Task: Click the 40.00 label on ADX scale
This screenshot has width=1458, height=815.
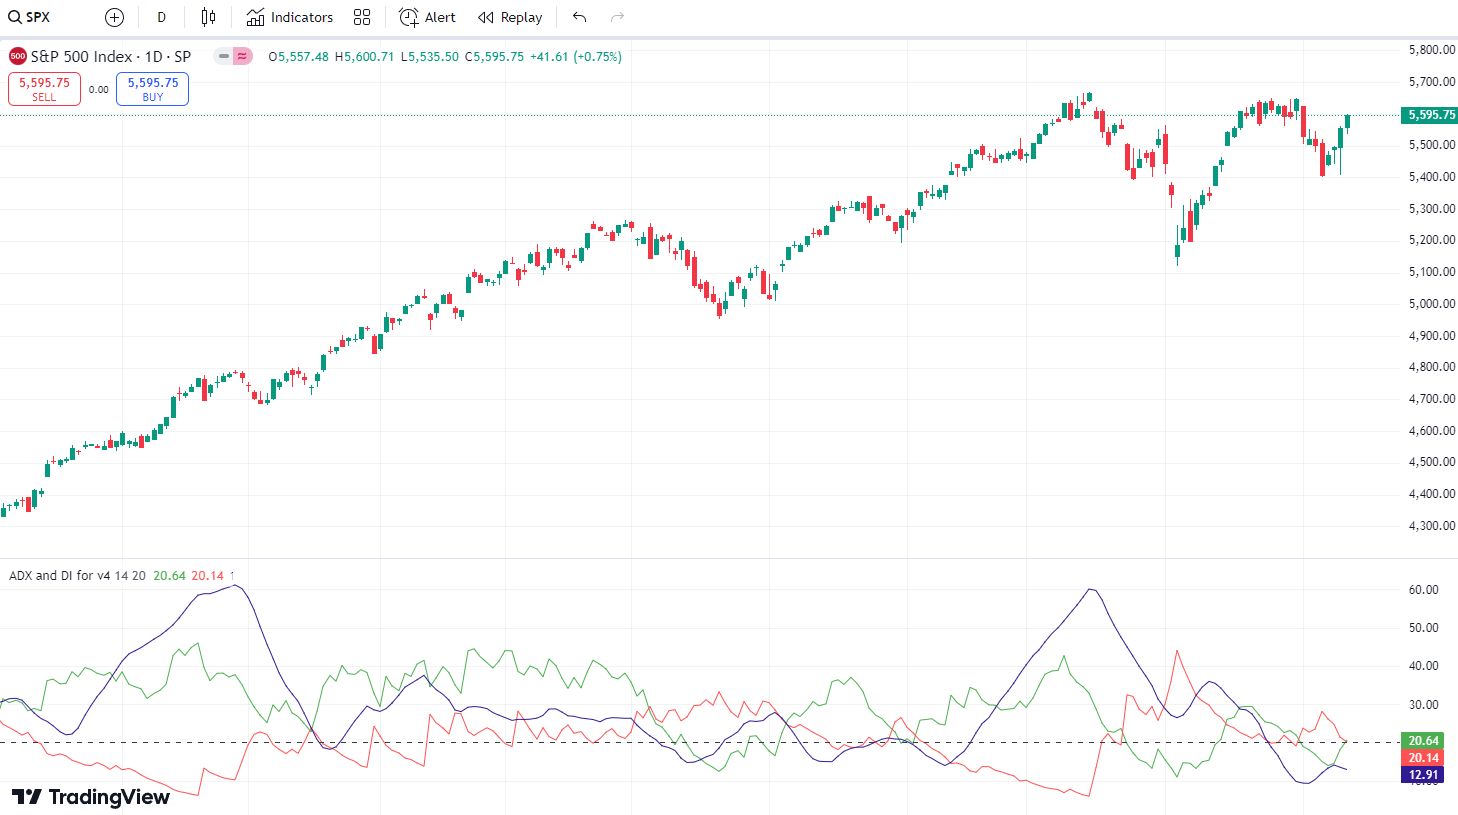Action: [x=1423, y=666]
